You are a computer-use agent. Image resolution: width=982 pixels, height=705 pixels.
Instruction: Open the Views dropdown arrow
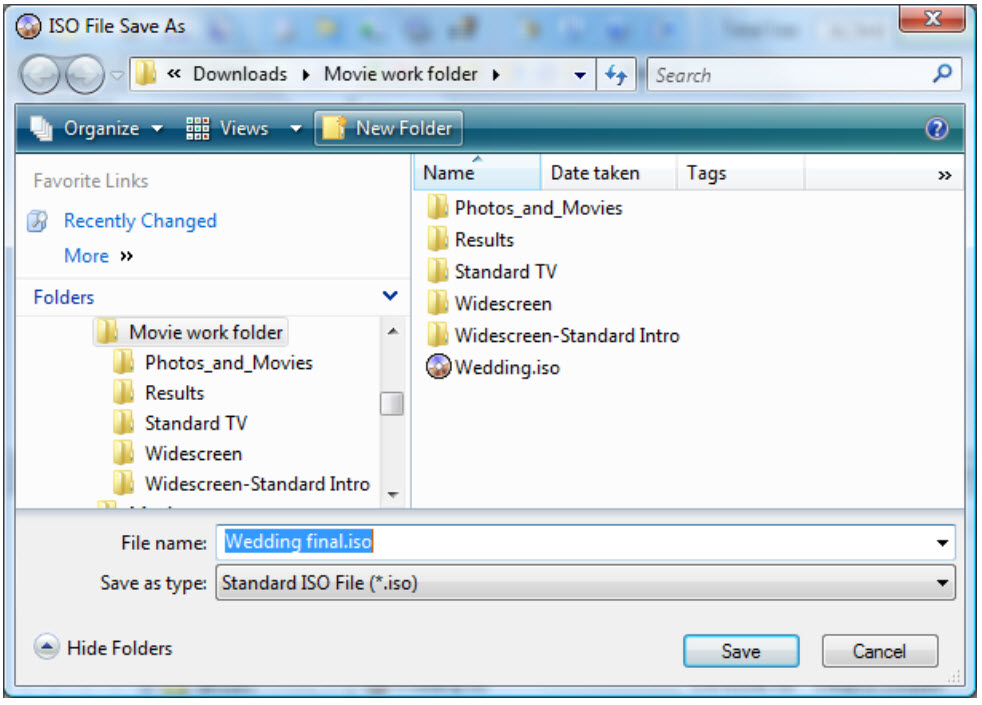296,129
